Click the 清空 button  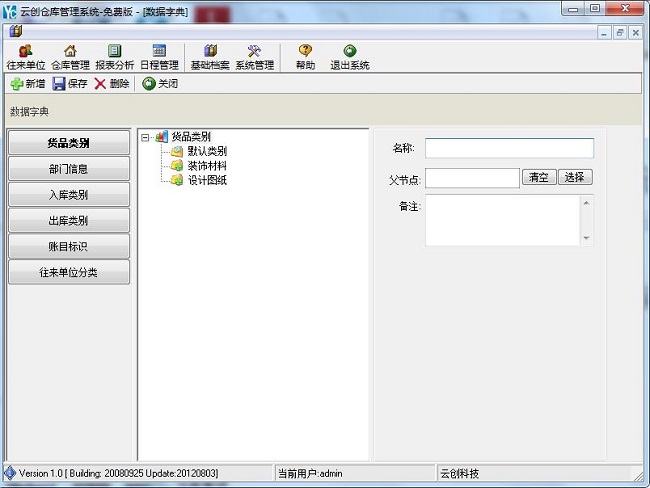pyautogui.click(x=539, y=177)
